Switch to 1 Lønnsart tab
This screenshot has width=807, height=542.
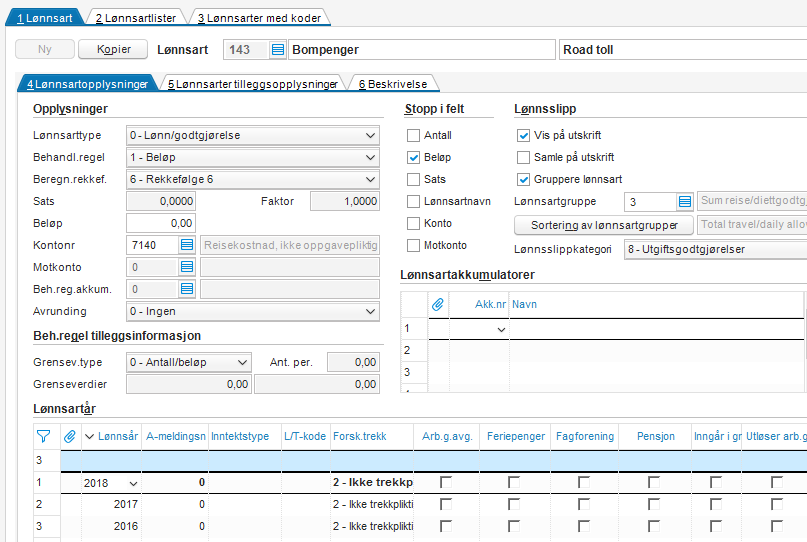[x=44, y=18]
